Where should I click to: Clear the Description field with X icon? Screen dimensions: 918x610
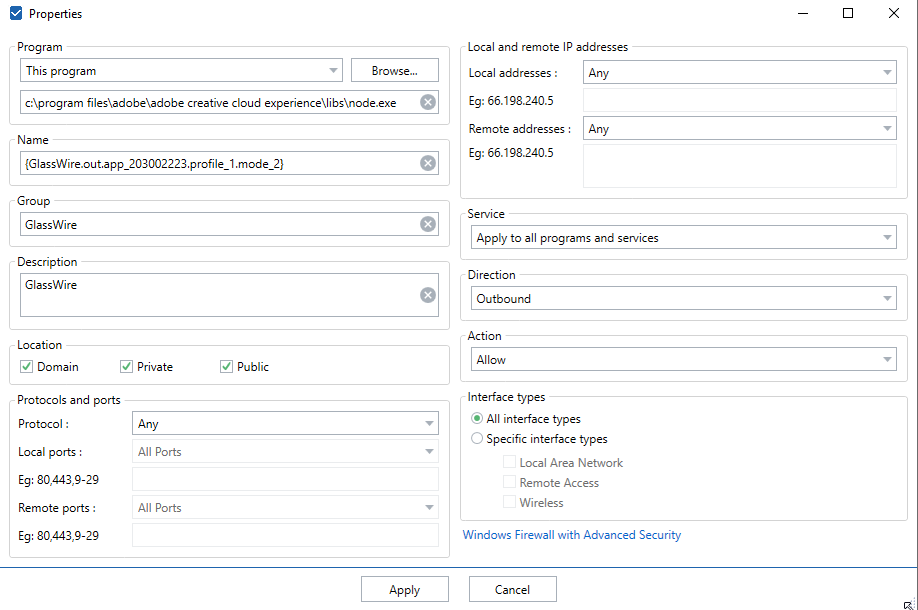[x=428, y=295]
